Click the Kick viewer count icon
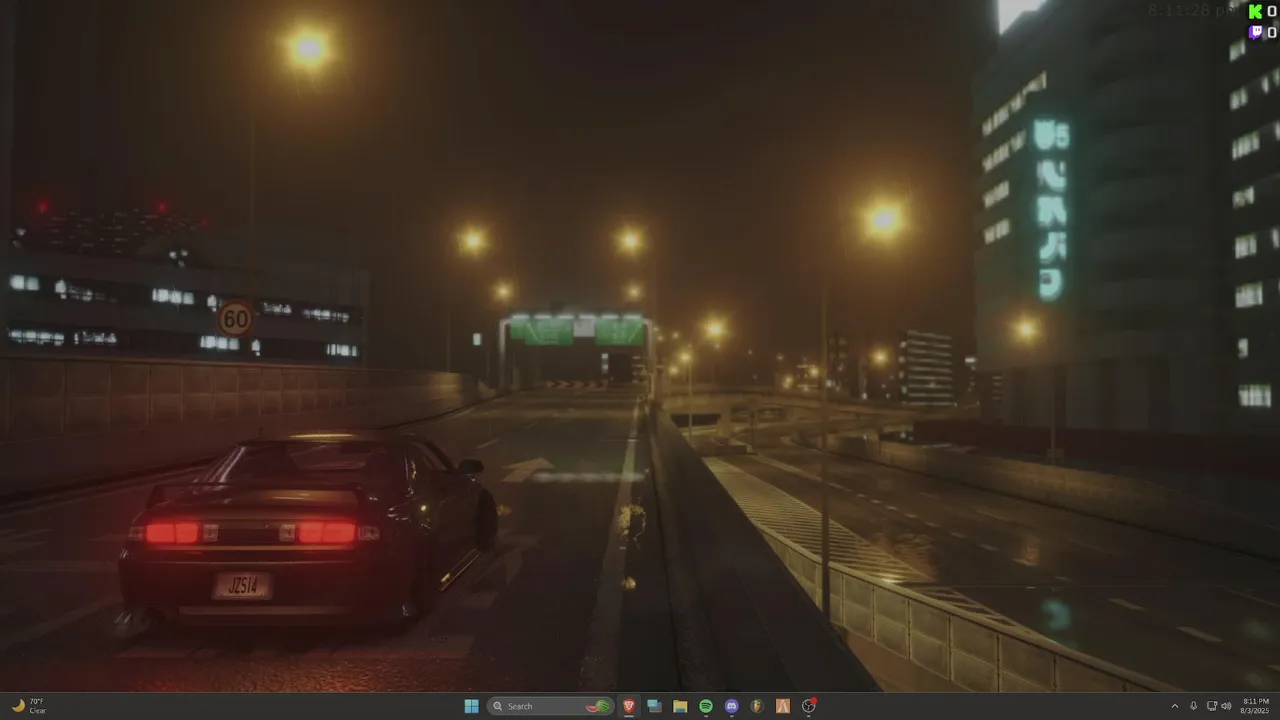Viewport: 1280px width, 720px height. coord(1256,11)
